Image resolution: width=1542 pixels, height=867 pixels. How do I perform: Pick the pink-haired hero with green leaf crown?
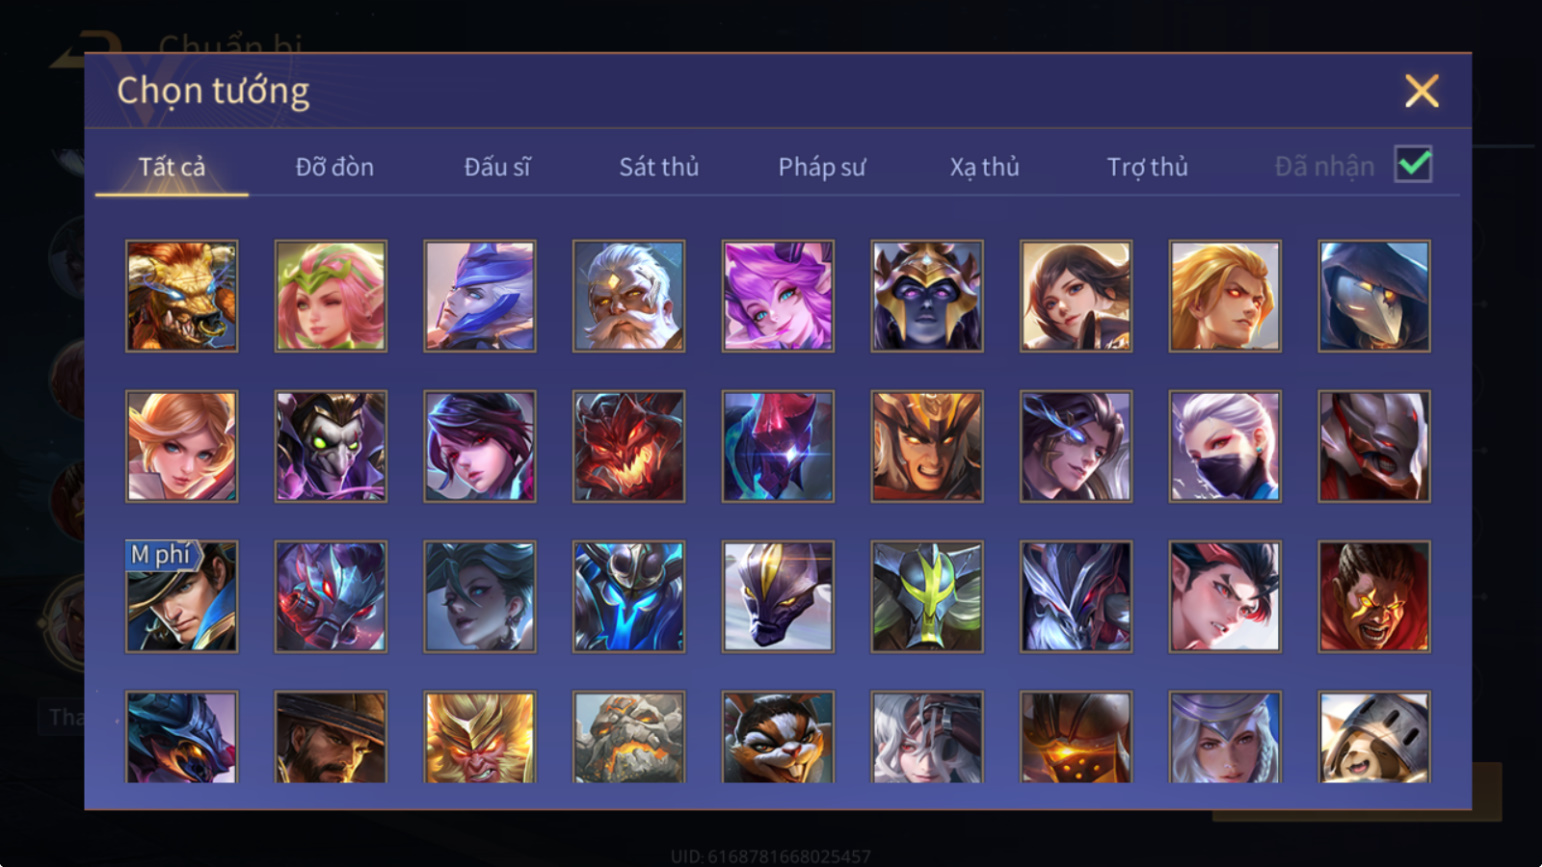331,296
